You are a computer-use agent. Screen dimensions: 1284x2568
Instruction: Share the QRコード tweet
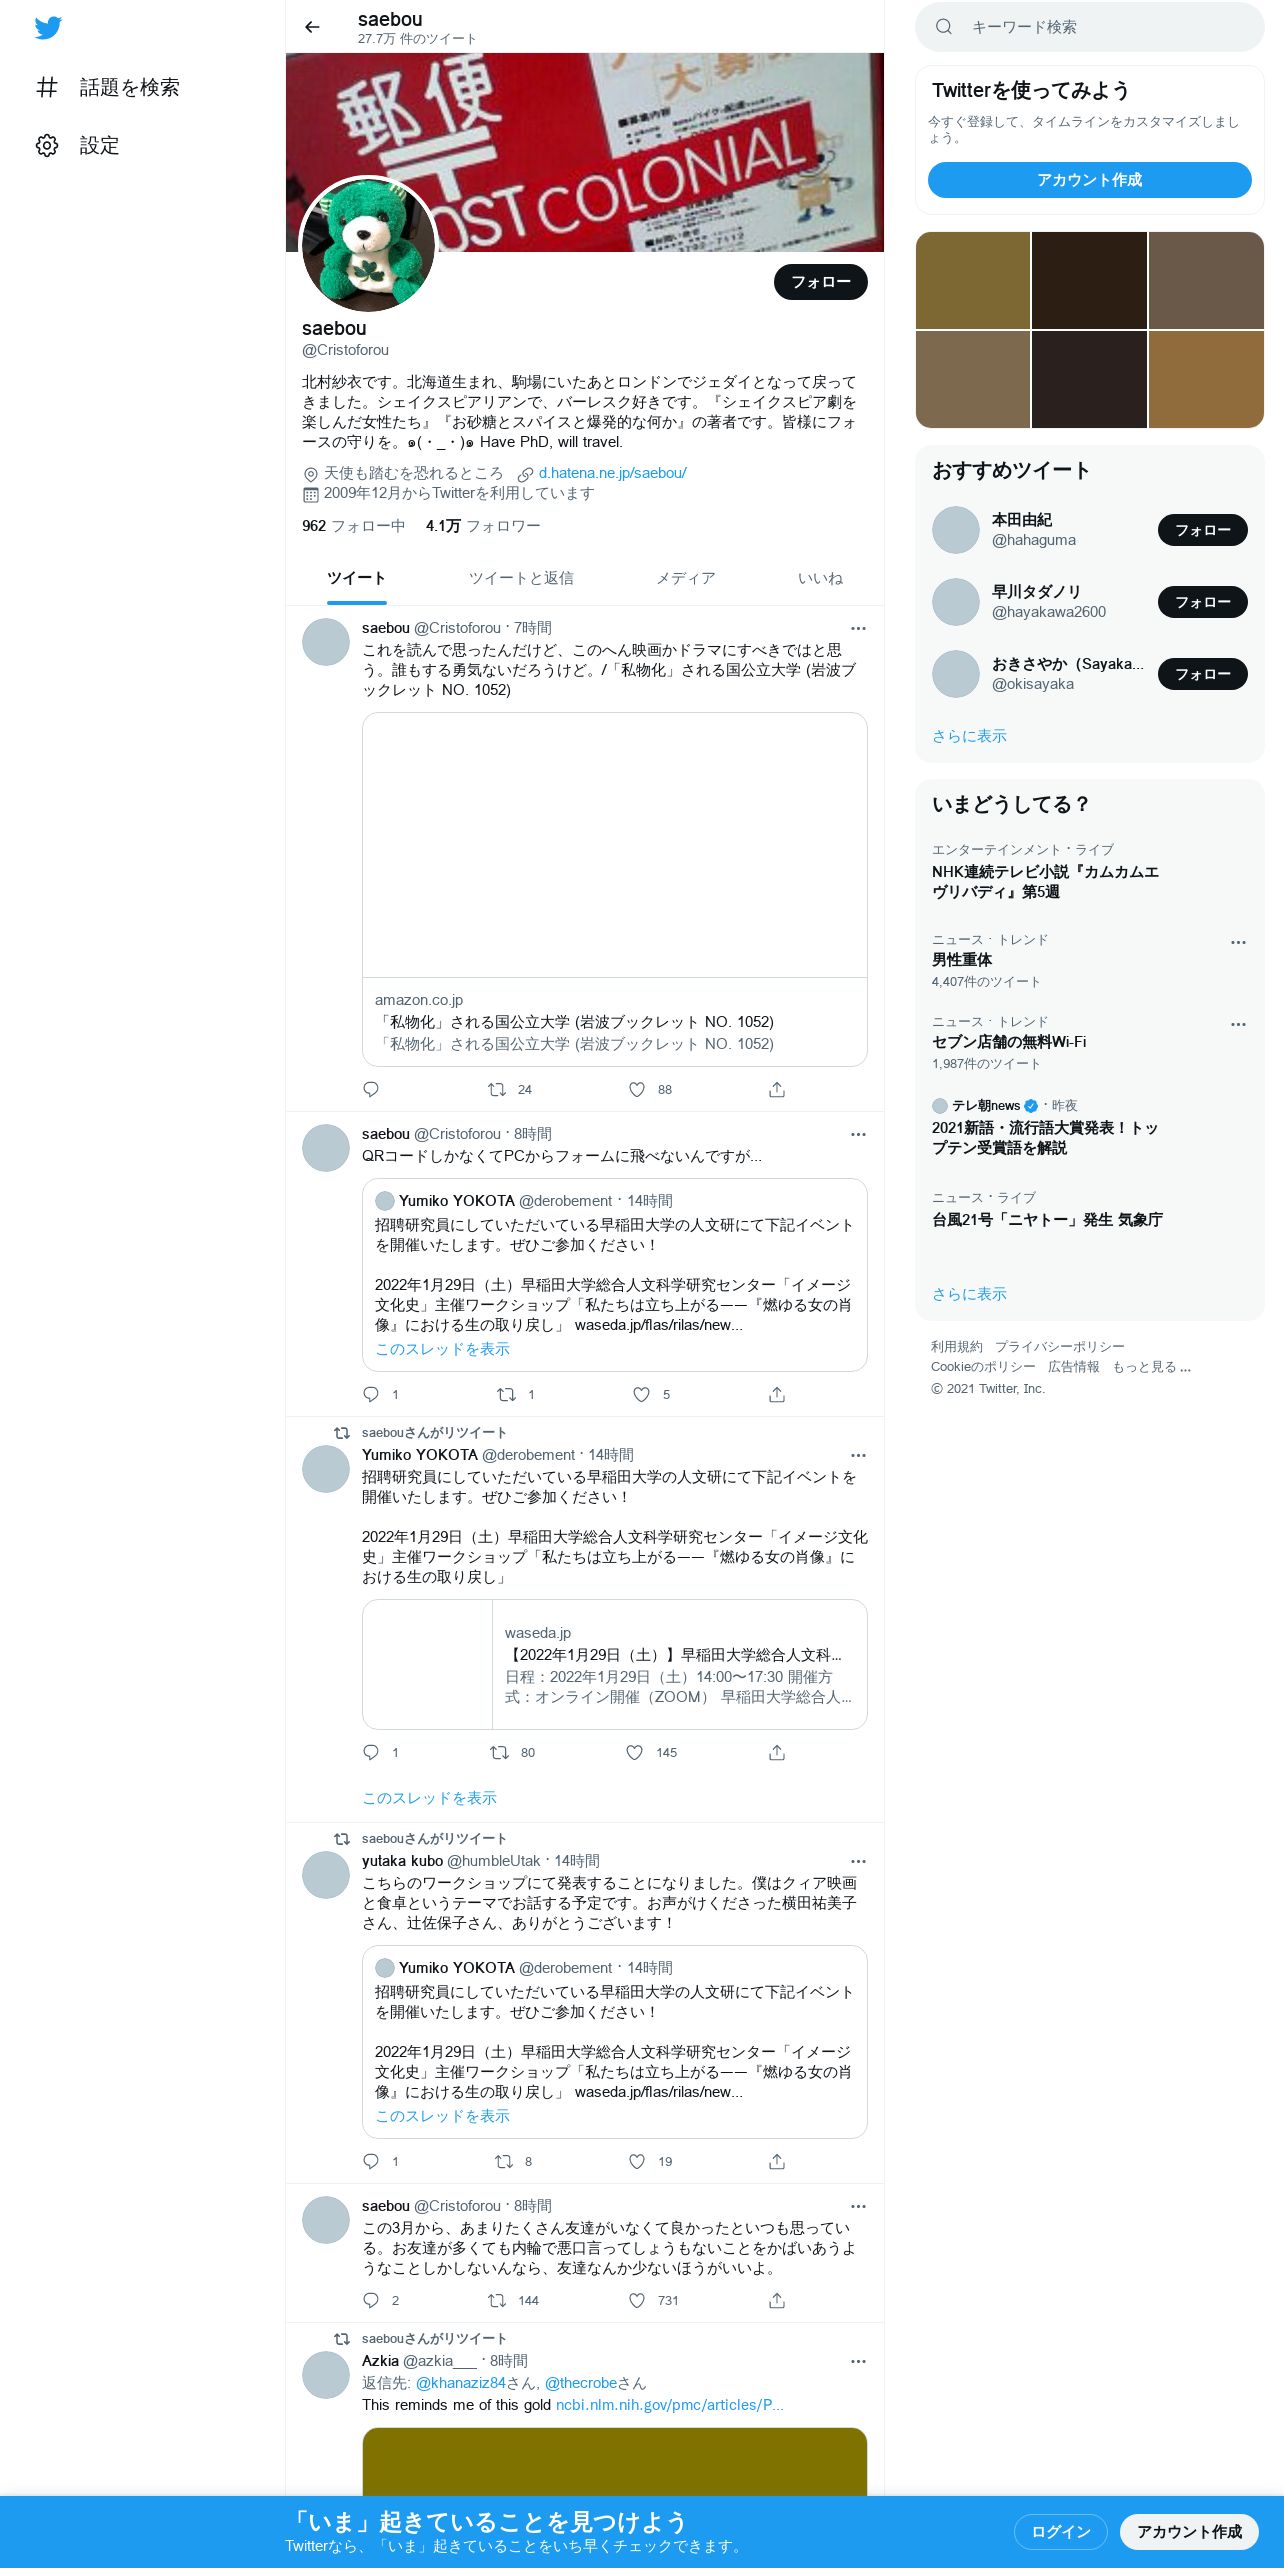pos(777,1394)
